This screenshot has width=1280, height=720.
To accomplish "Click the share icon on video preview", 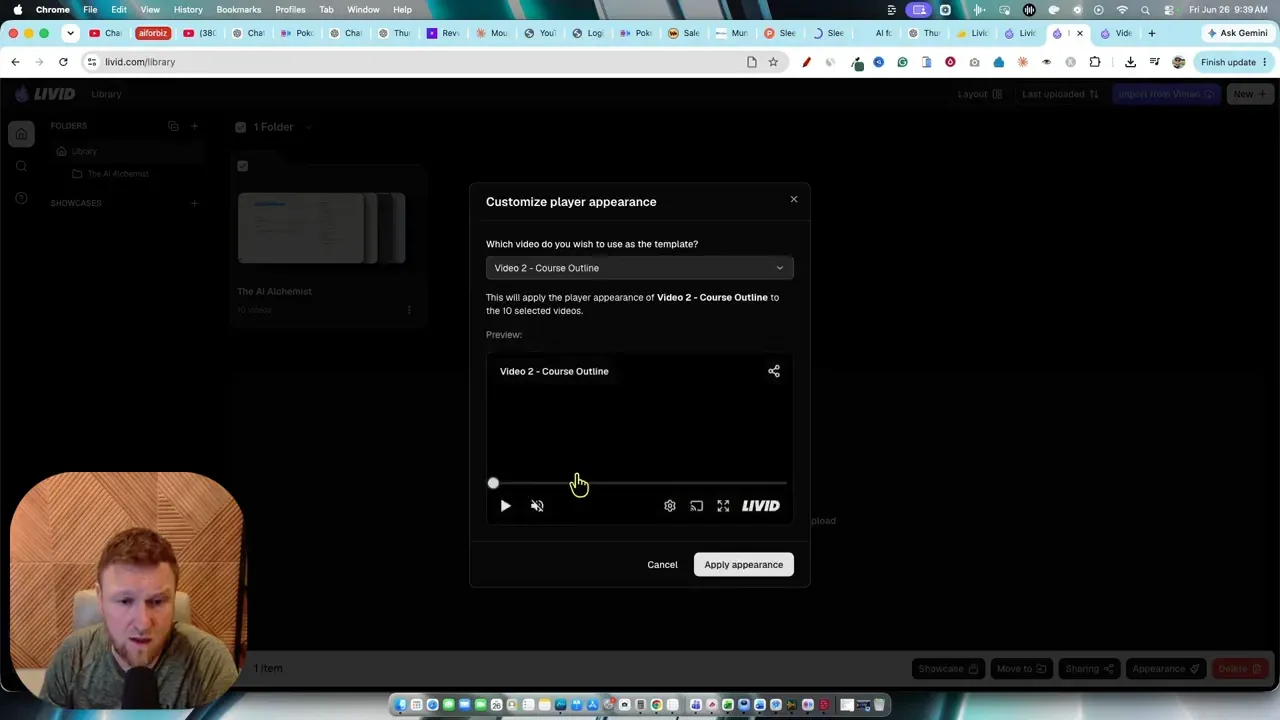I will click(774, 371).
